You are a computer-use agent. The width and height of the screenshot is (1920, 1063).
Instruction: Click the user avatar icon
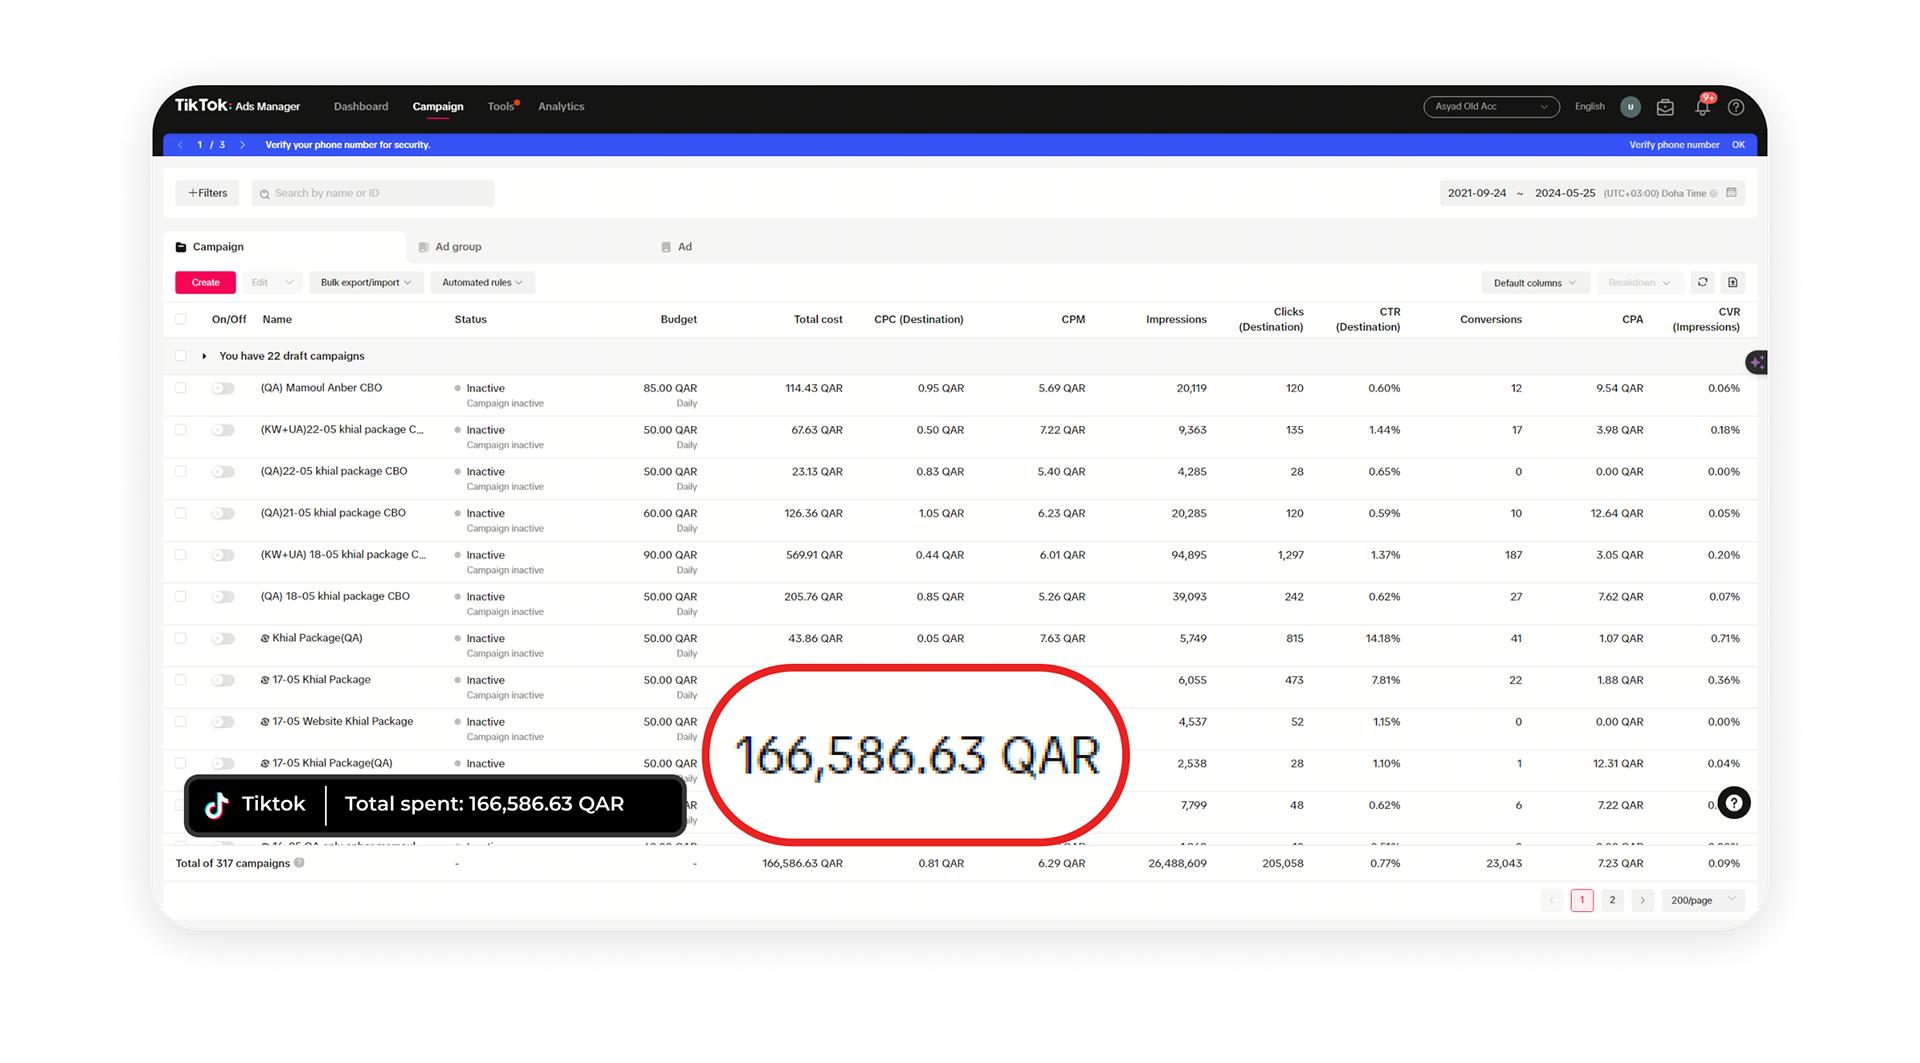(1630, 107)
